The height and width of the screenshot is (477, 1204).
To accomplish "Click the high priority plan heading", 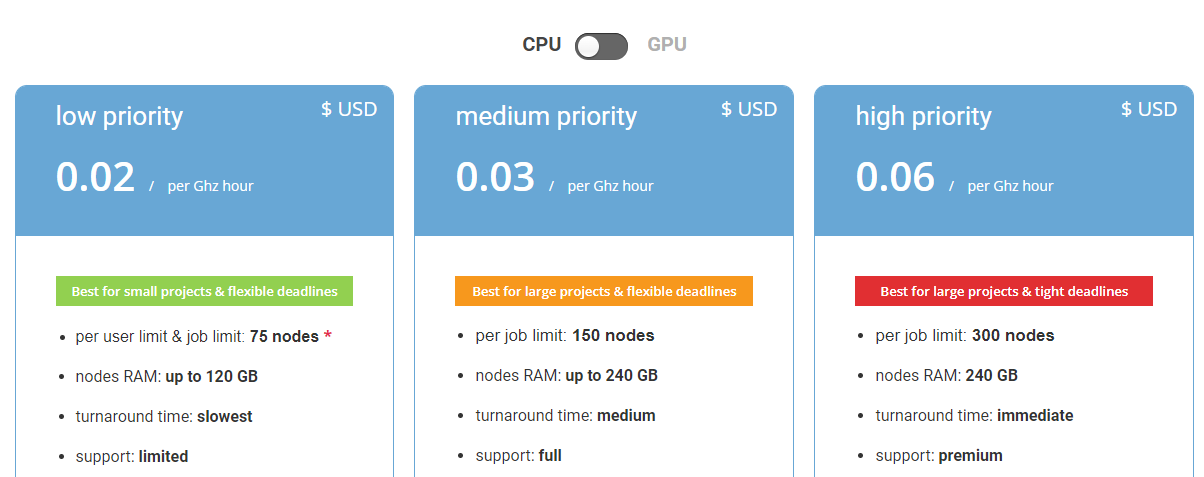I will click(x=923, y=117).
